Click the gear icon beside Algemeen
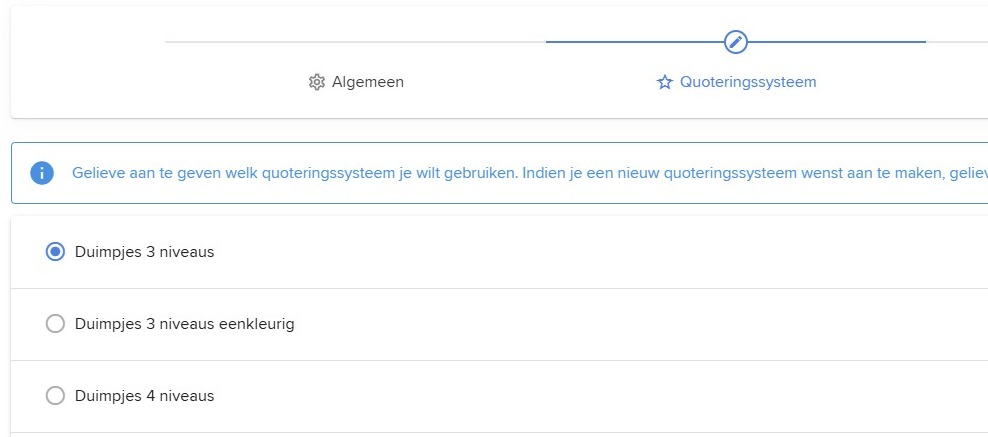Viewport: 988px width, 437px height. (316, 82)
